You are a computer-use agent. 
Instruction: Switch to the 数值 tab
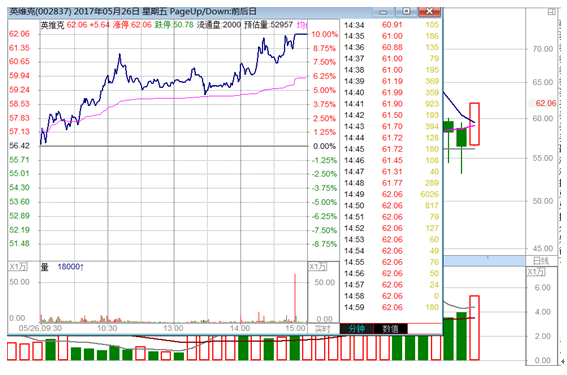click(391, 328)
